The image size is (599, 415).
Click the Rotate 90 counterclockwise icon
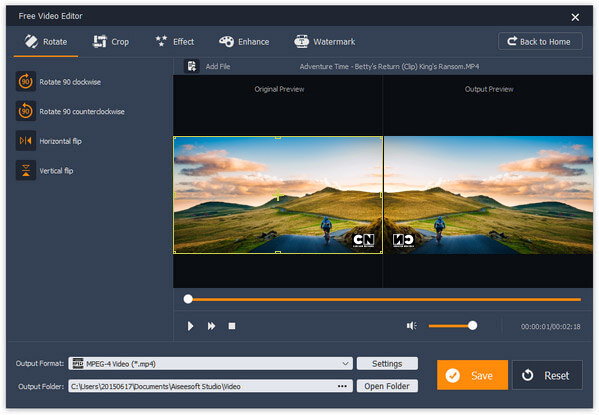pyautogui.click(x=26, y=111)
